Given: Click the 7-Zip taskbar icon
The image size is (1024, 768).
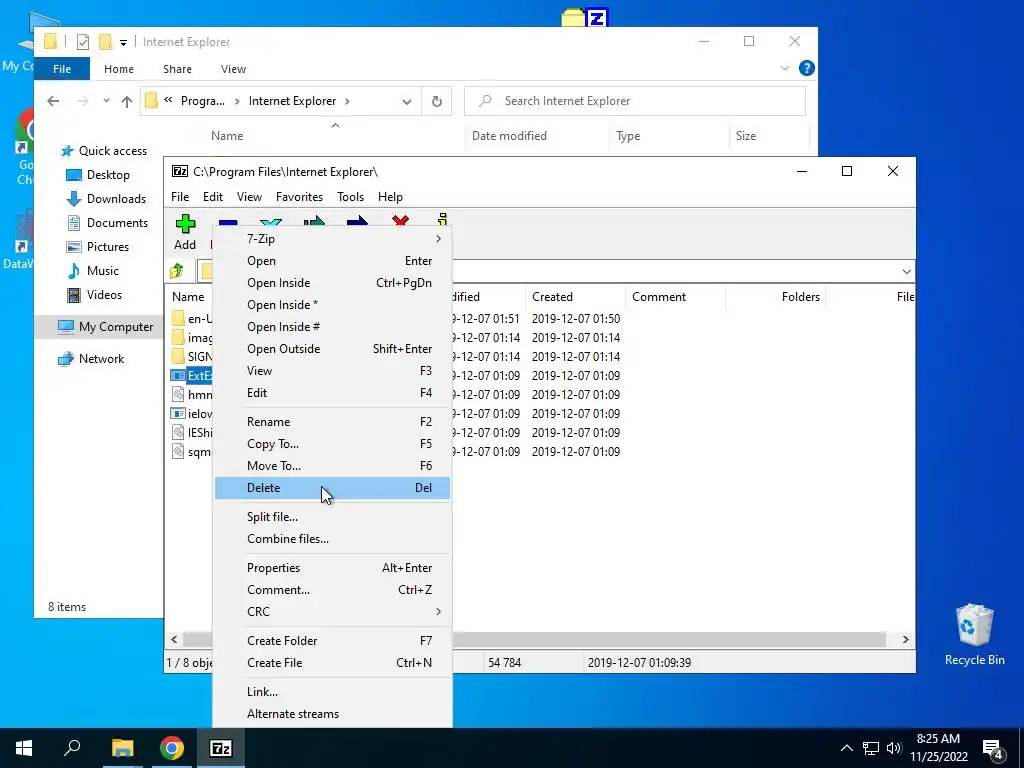Looking at the screenshot, I should coord(221,748).
